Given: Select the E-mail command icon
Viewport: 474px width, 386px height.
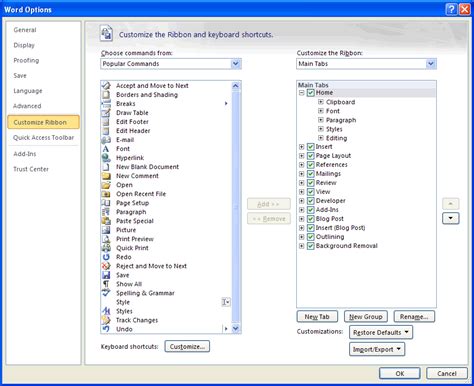Looking at the screenshot, I should coord(106,140).
